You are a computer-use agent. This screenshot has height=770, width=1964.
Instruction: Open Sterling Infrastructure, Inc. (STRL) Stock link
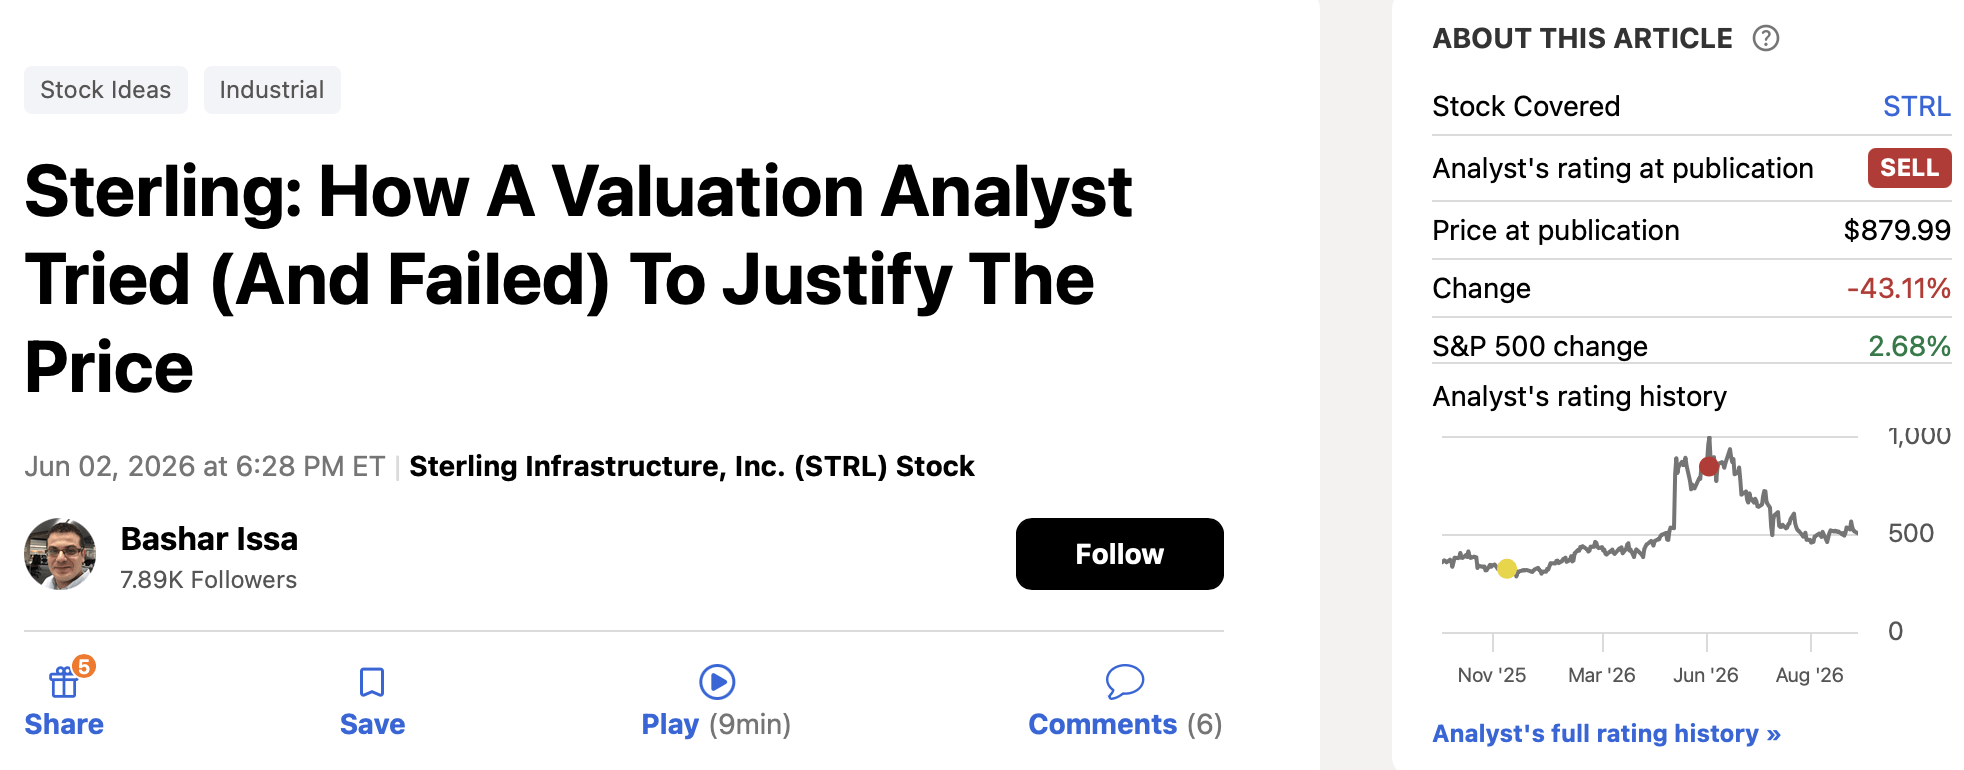coord(692,466)
